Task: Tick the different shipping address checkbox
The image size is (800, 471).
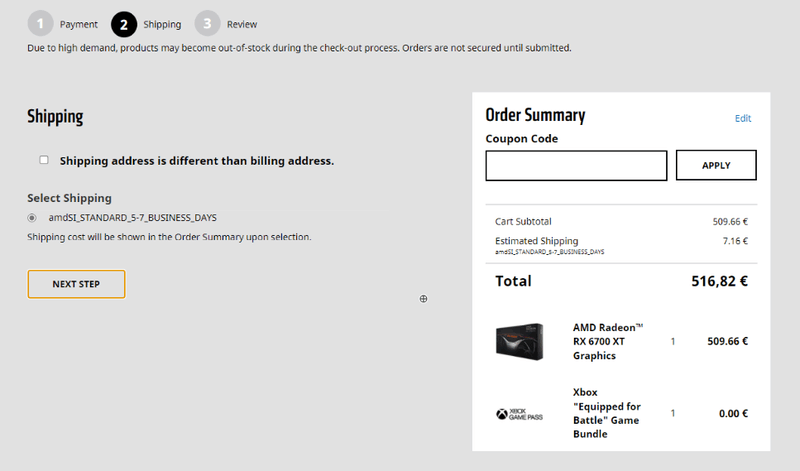Action: coord(44,160)
